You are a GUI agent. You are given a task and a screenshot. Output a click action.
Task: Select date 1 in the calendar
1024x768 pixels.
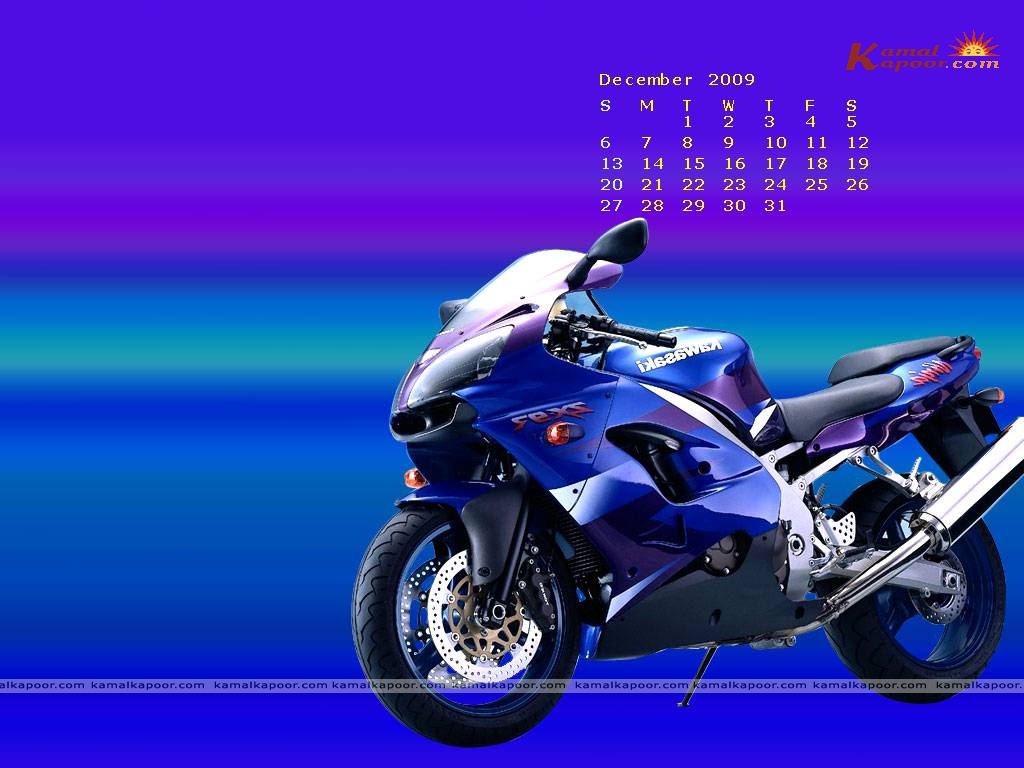point(688,121)
